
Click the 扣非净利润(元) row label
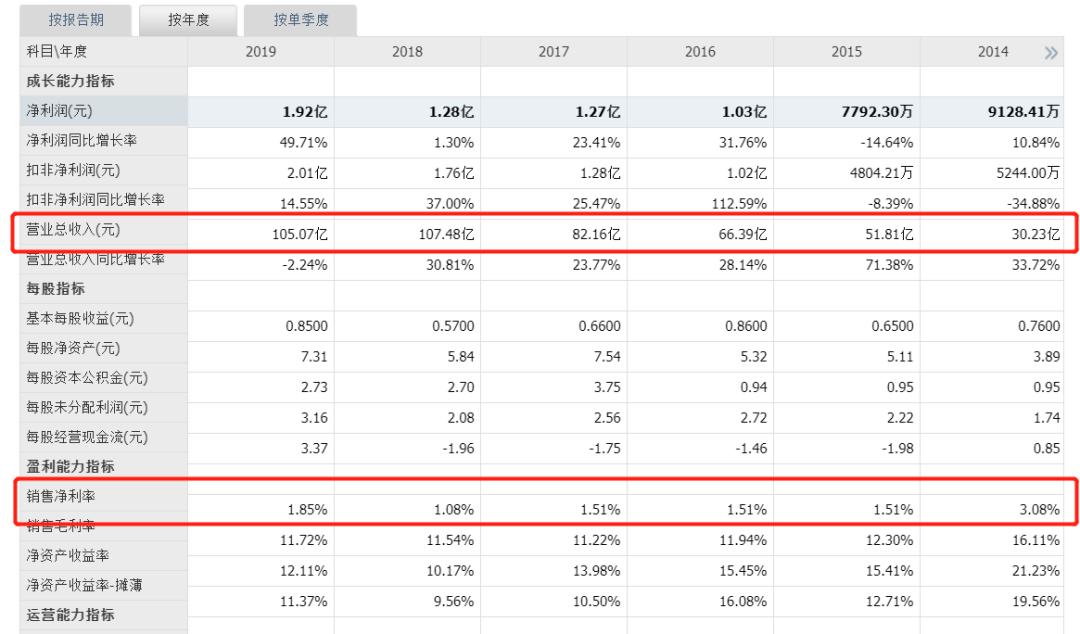[x=73, y=170]
